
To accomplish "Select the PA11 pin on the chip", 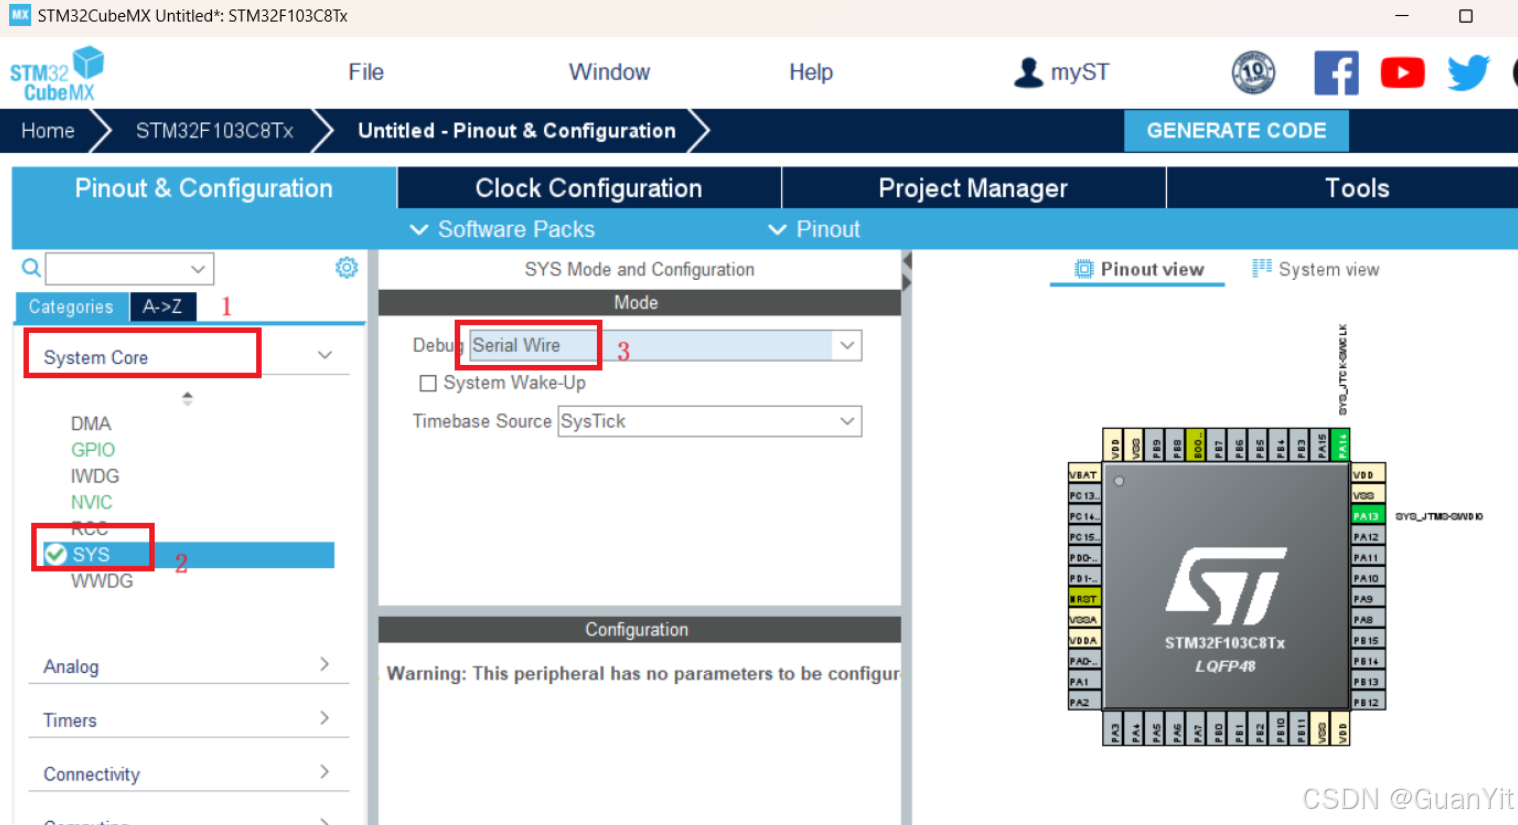I will [1367, 557].
